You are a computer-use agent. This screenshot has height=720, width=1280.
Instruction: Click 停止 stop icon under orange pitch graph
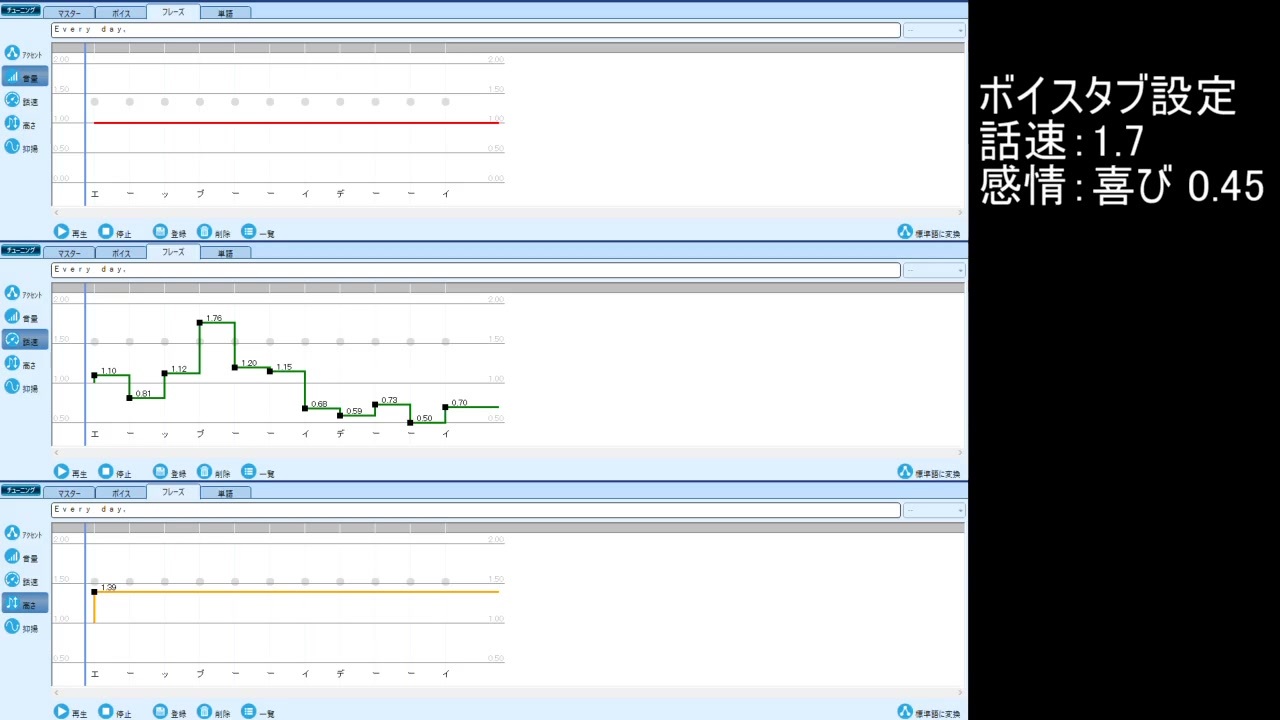106,711
